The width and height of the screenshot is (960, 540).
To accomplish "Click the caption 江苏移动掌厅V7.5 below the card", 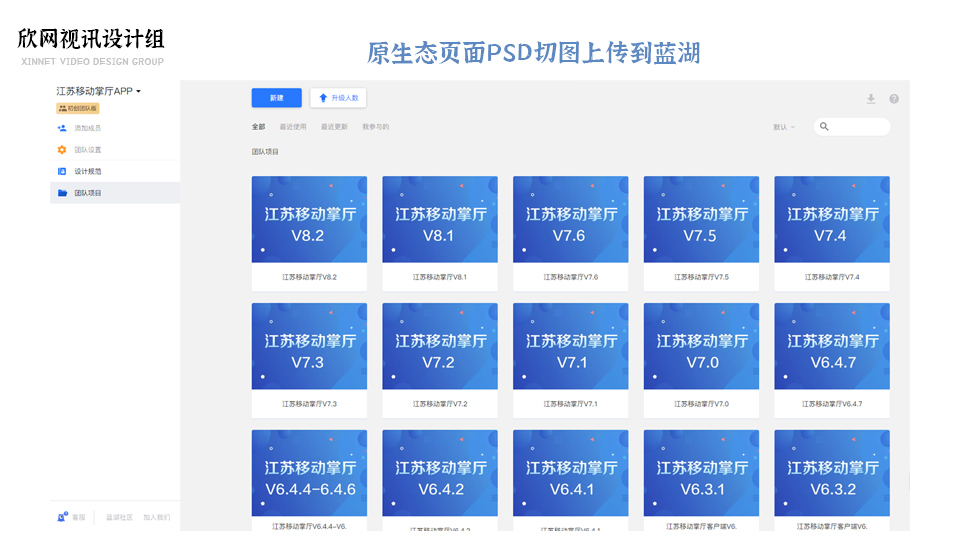I will [x=701, y=277].
